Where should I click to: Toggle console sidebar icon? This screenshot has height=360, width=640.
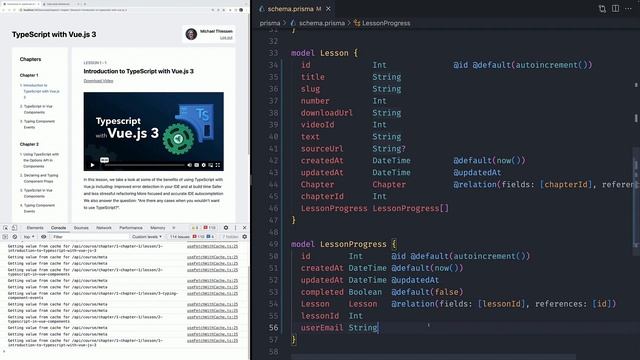point(5,237)
